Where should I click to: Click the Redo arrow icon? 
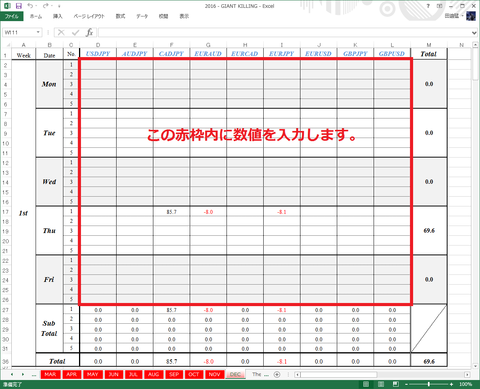[x=46, y=6]
